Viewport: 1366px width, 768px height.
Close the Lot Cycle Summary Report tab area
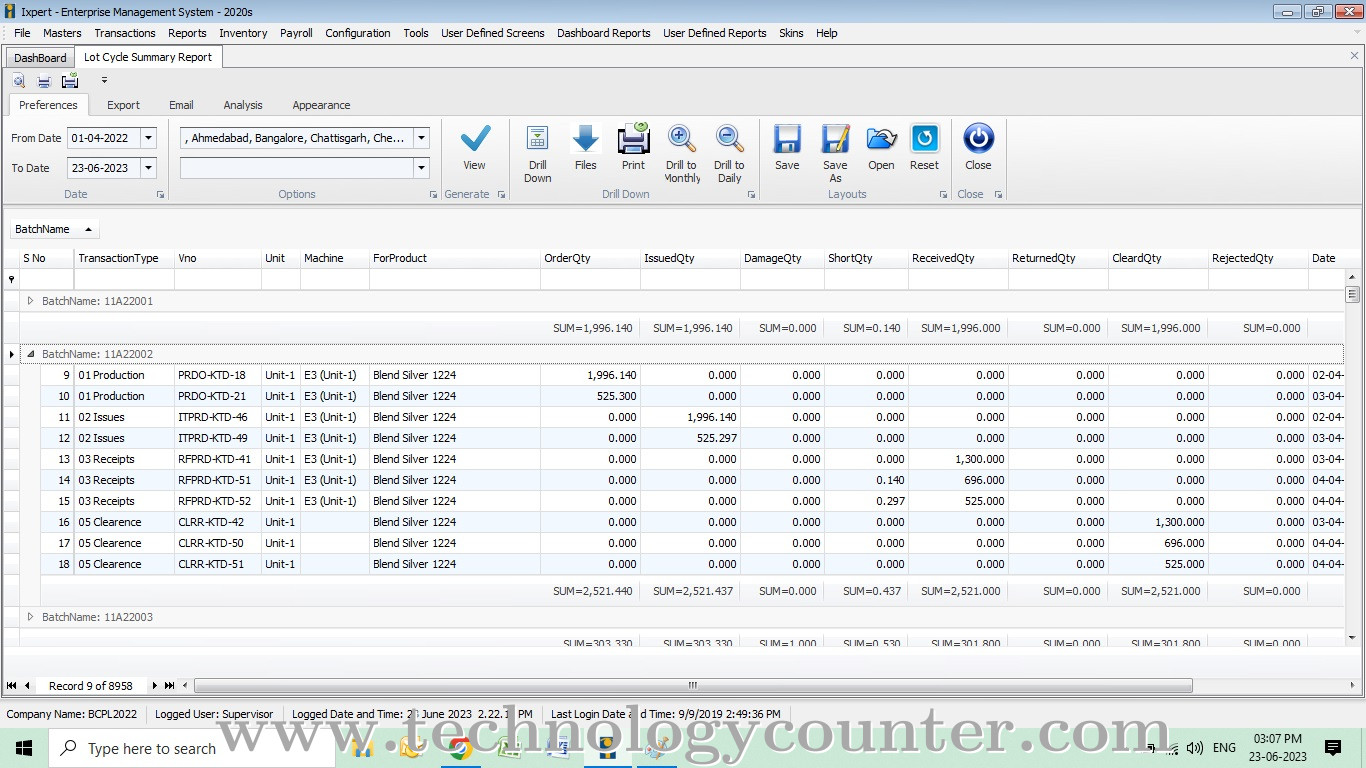tap(1354, 56)
